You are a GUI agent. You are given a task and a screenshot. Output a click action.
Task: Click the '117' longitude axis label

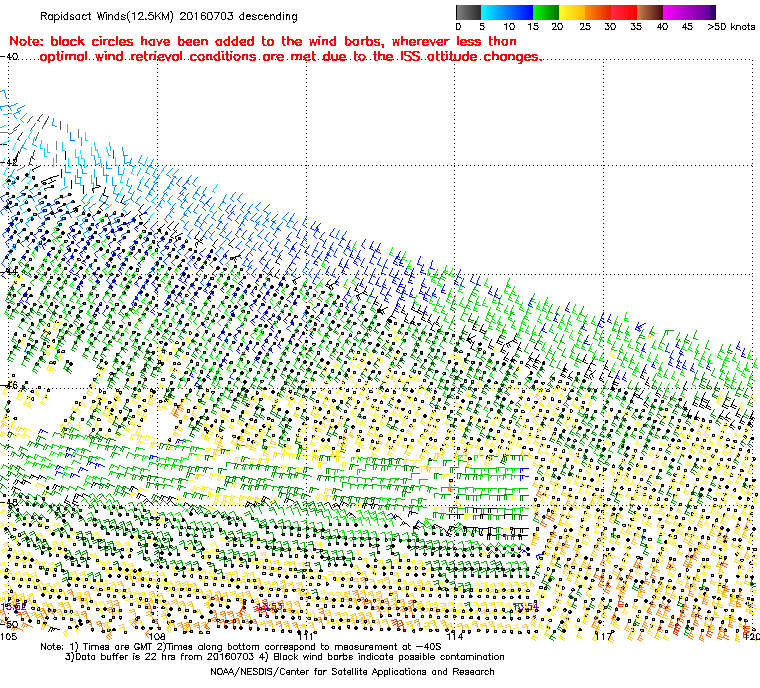(x=603, y=636)
